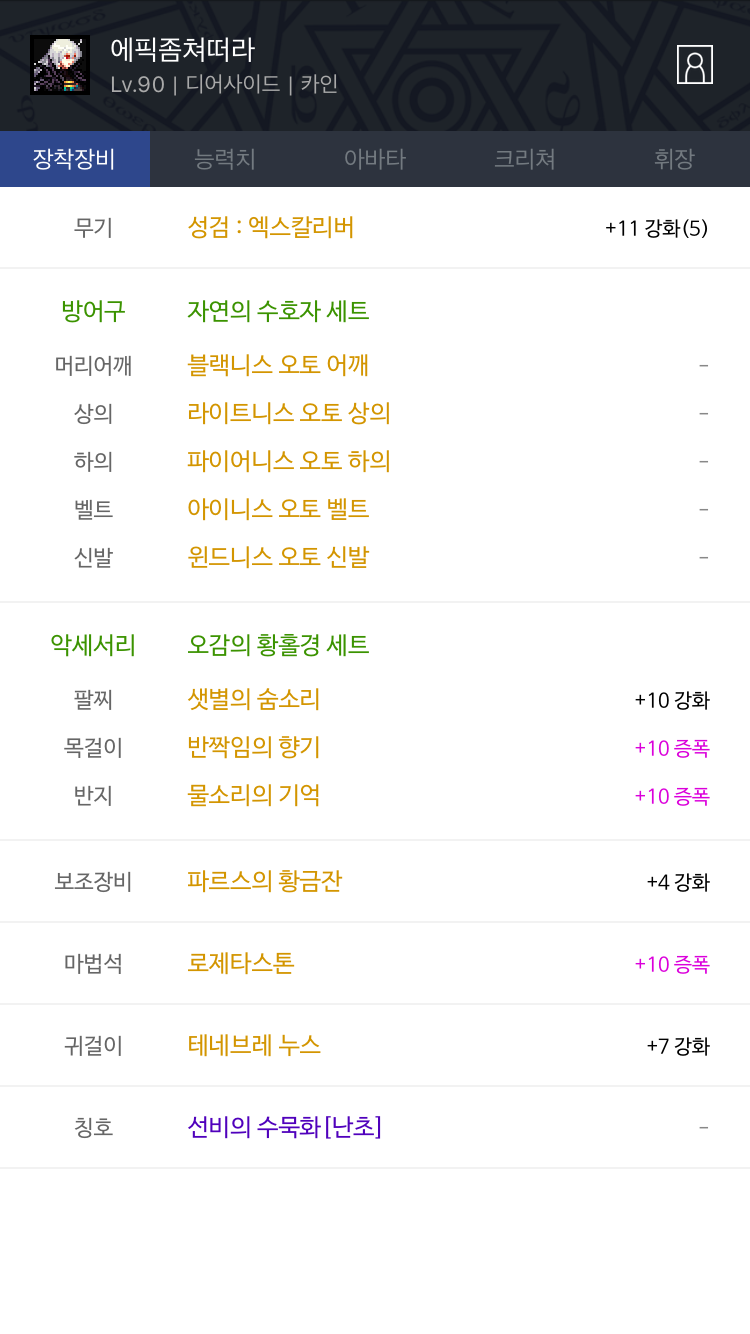This screenshot has width=750, height=1334.
Task: Select 라이트니스 오토 상의 item
Action: (x=289, y=413)
